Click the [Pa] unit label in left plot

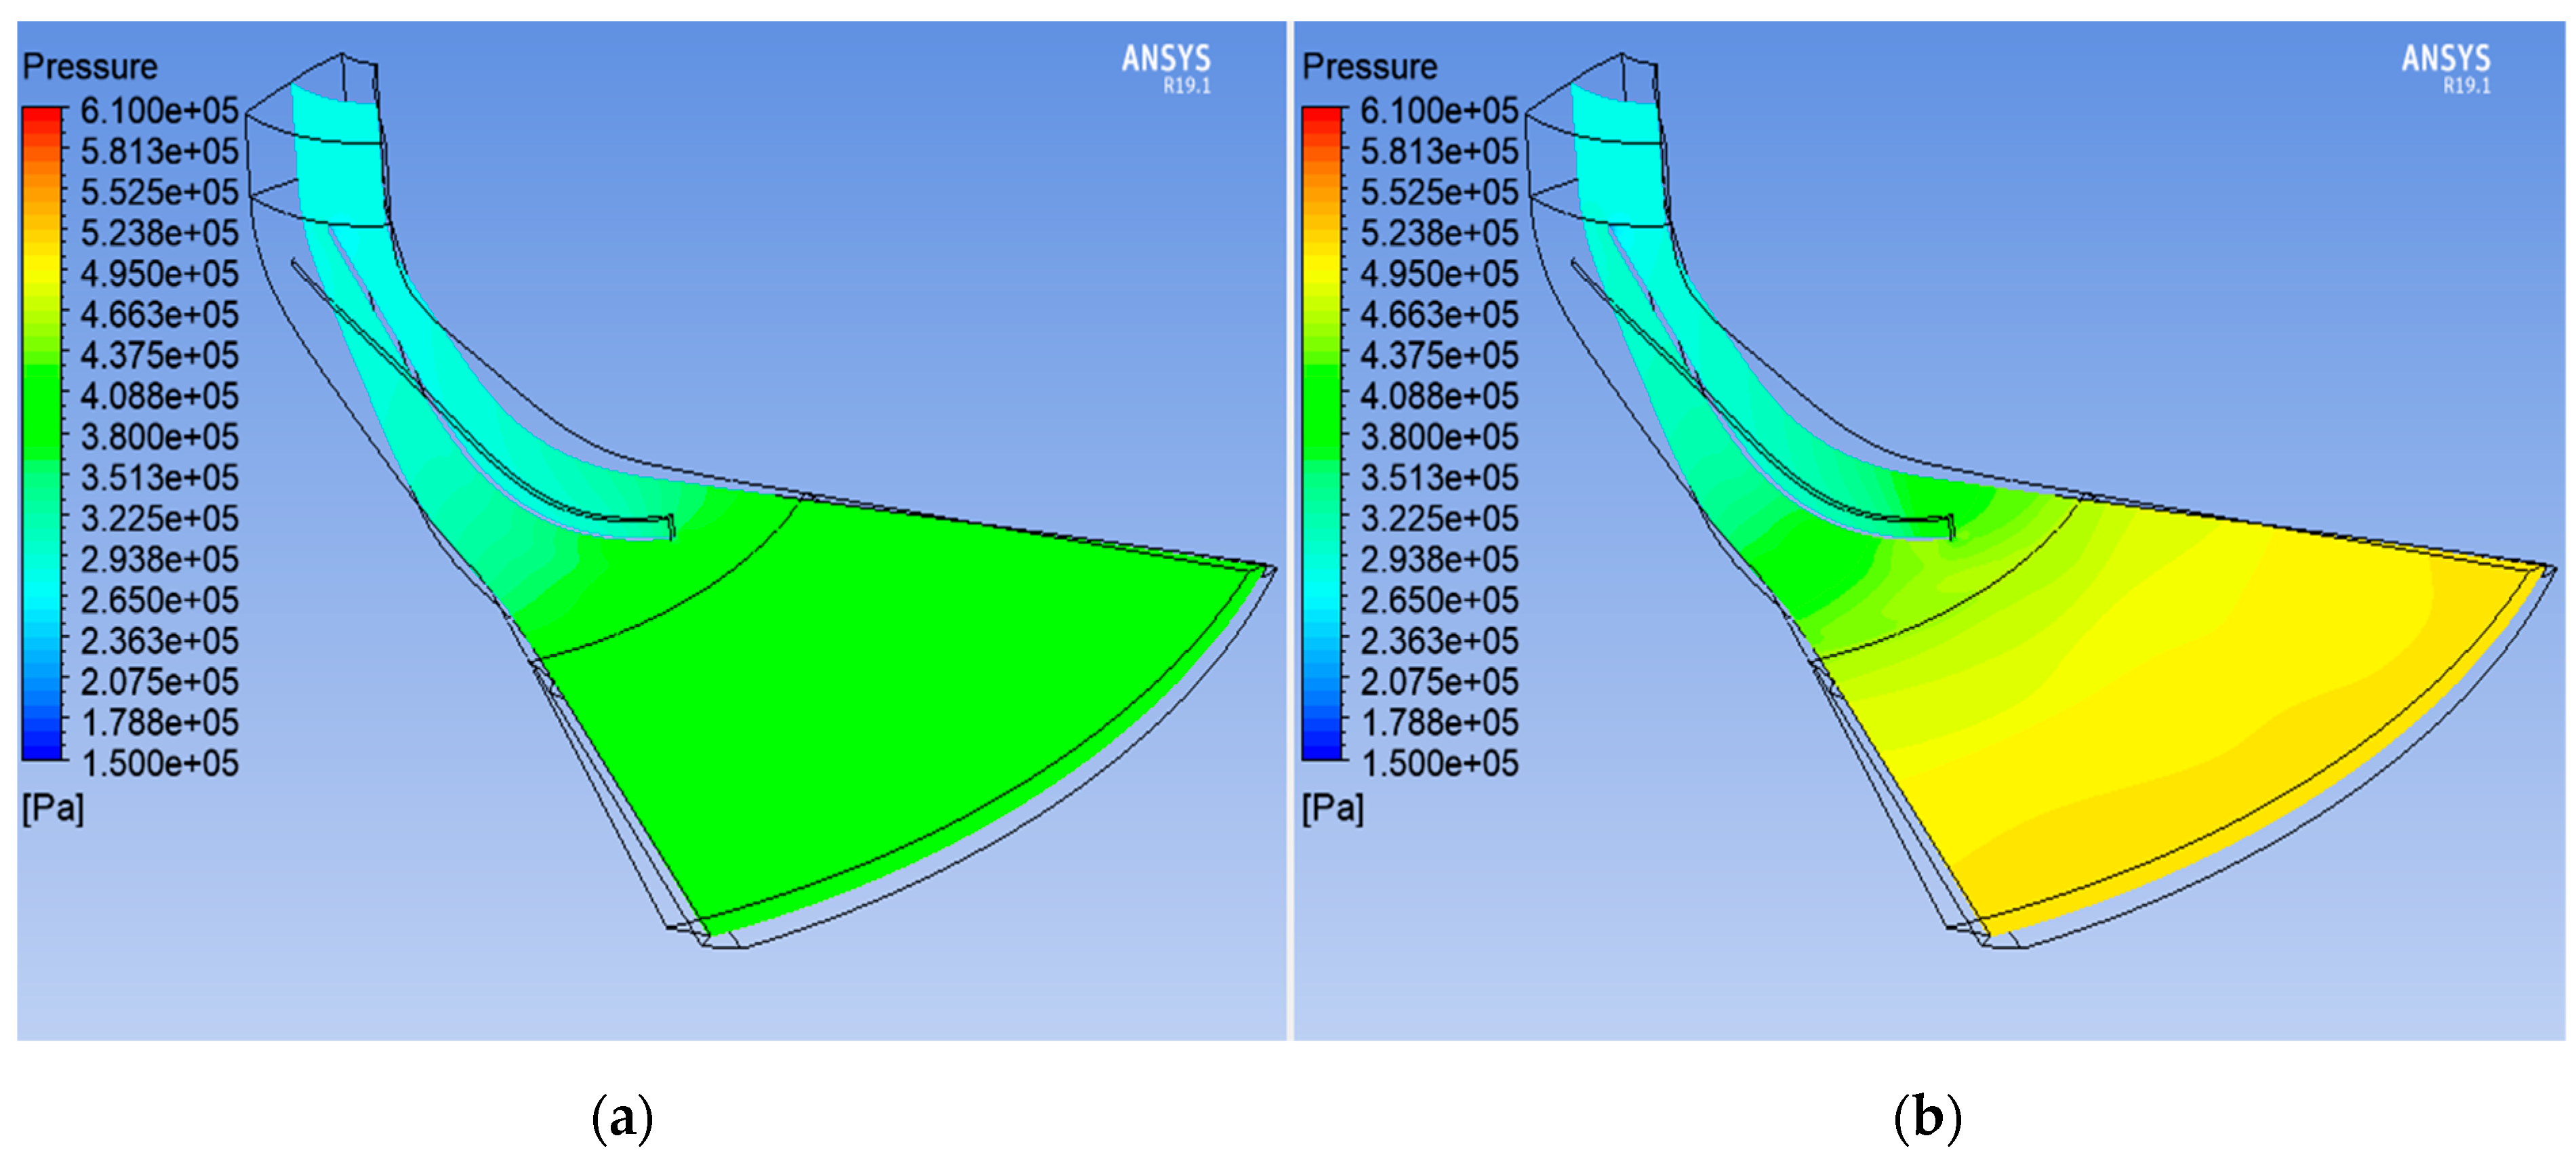coord(53,807)
